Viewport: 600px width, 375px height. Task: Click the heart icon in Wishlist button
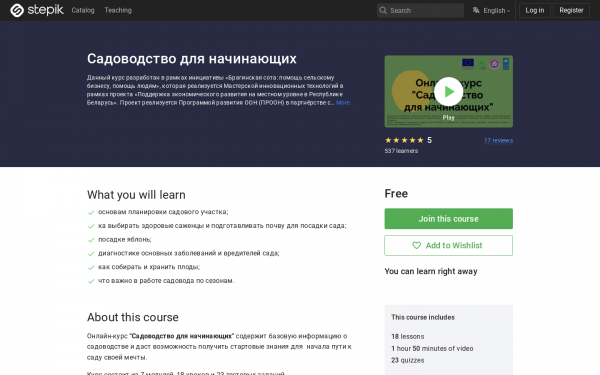click(416, 245)
